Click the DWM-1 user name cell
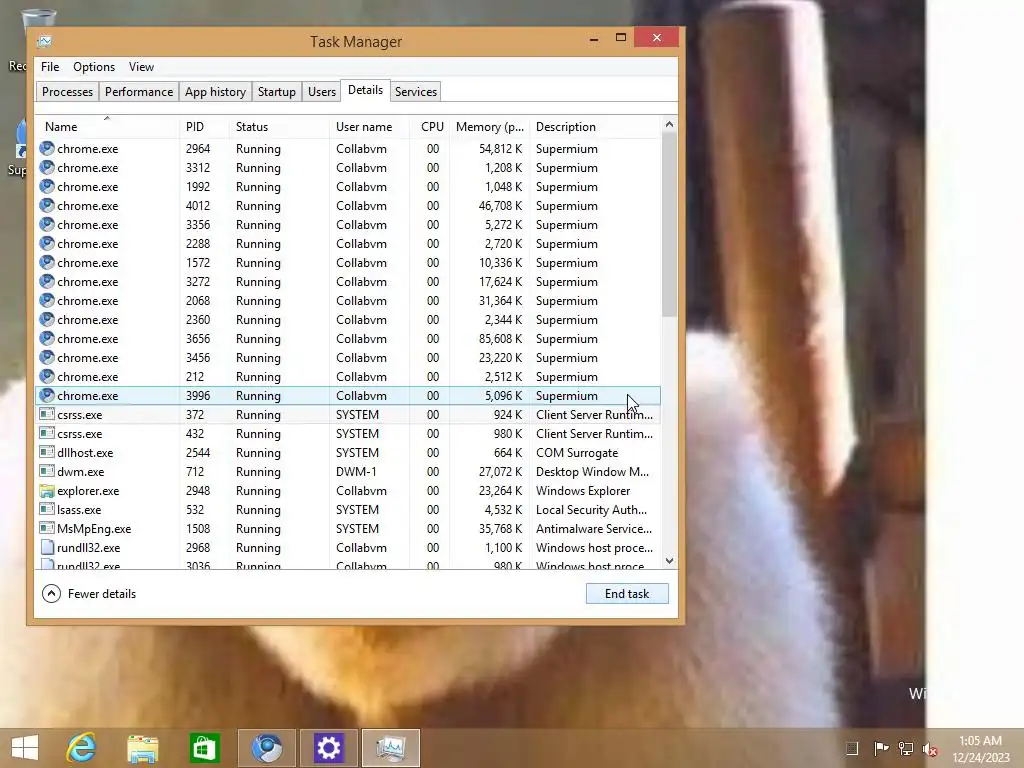 pos(357,472)
